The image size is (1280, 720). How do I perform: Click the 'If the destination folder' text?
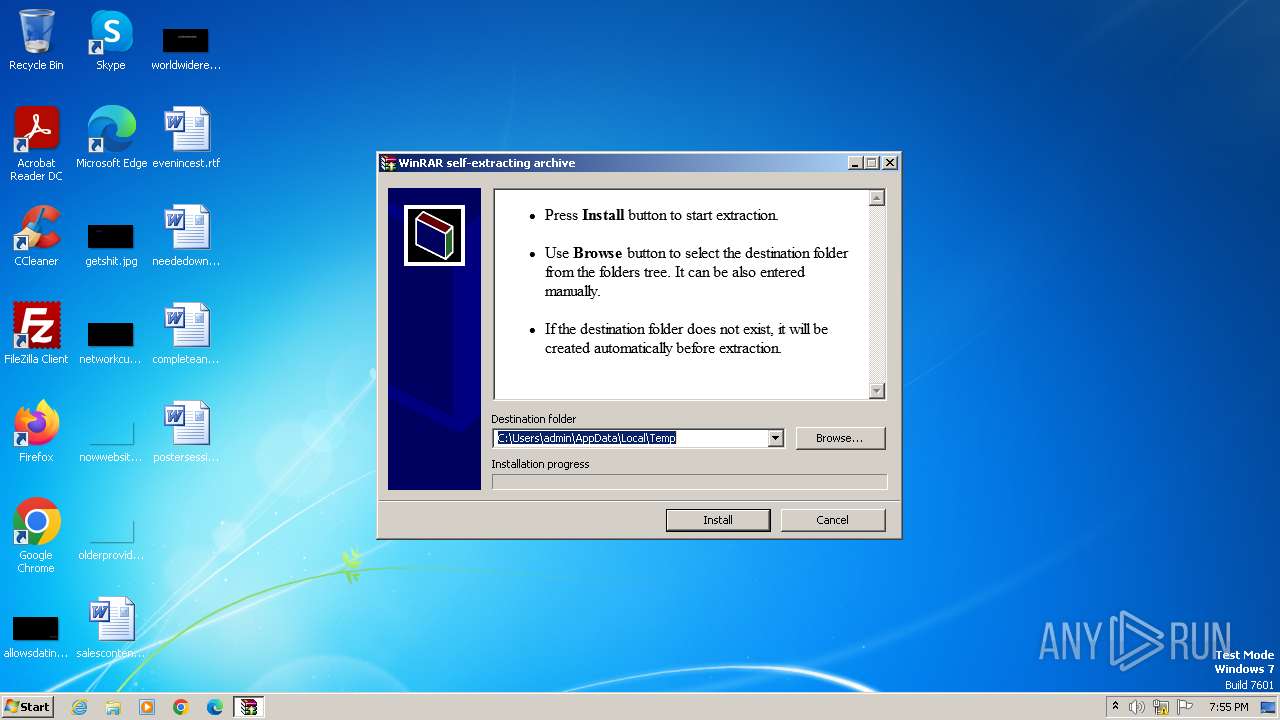686,339
